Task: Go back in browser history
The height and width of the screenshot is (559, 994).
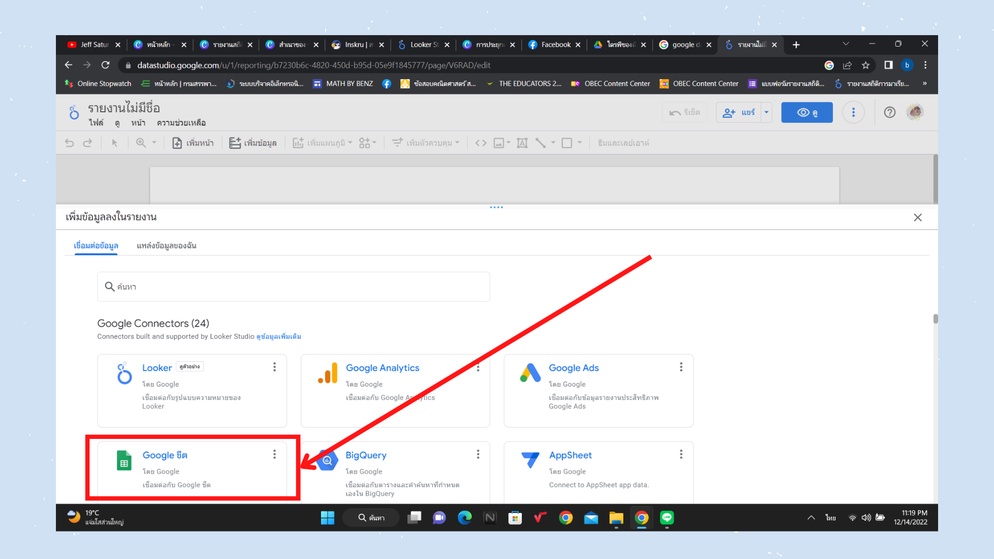Action: click(68, 65)
